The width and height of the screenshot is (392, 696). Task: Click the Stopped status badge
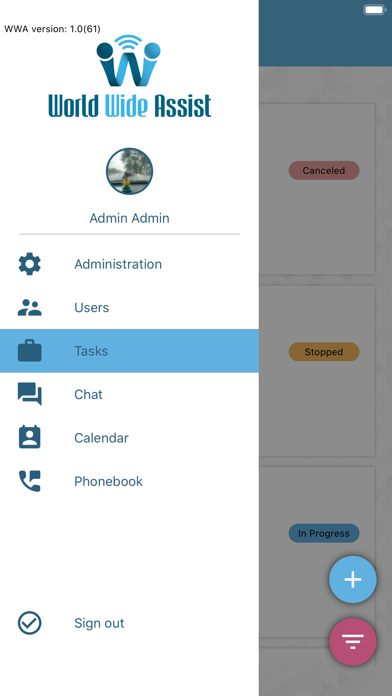point(324,352)
